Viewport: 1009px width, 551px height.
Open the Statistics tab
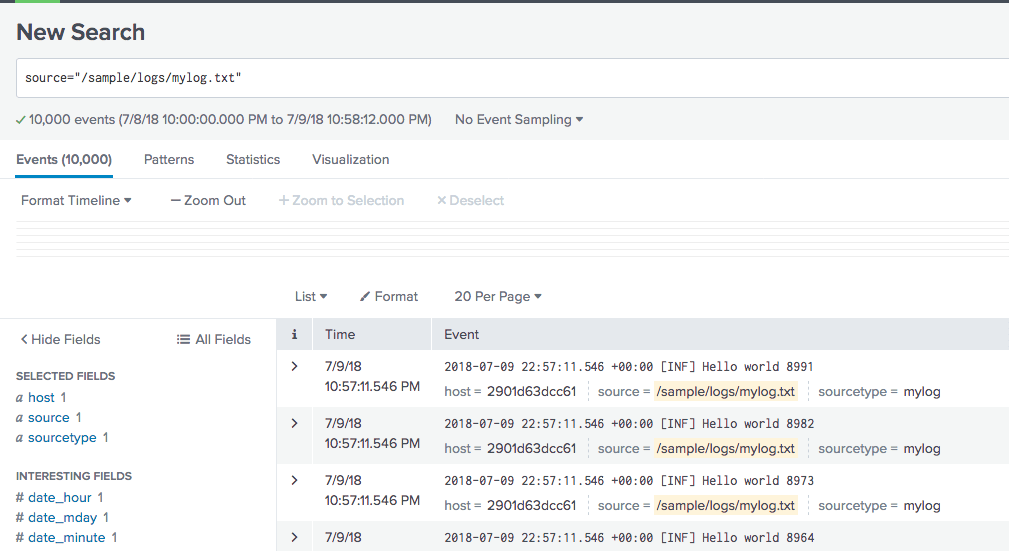[253, 160]
